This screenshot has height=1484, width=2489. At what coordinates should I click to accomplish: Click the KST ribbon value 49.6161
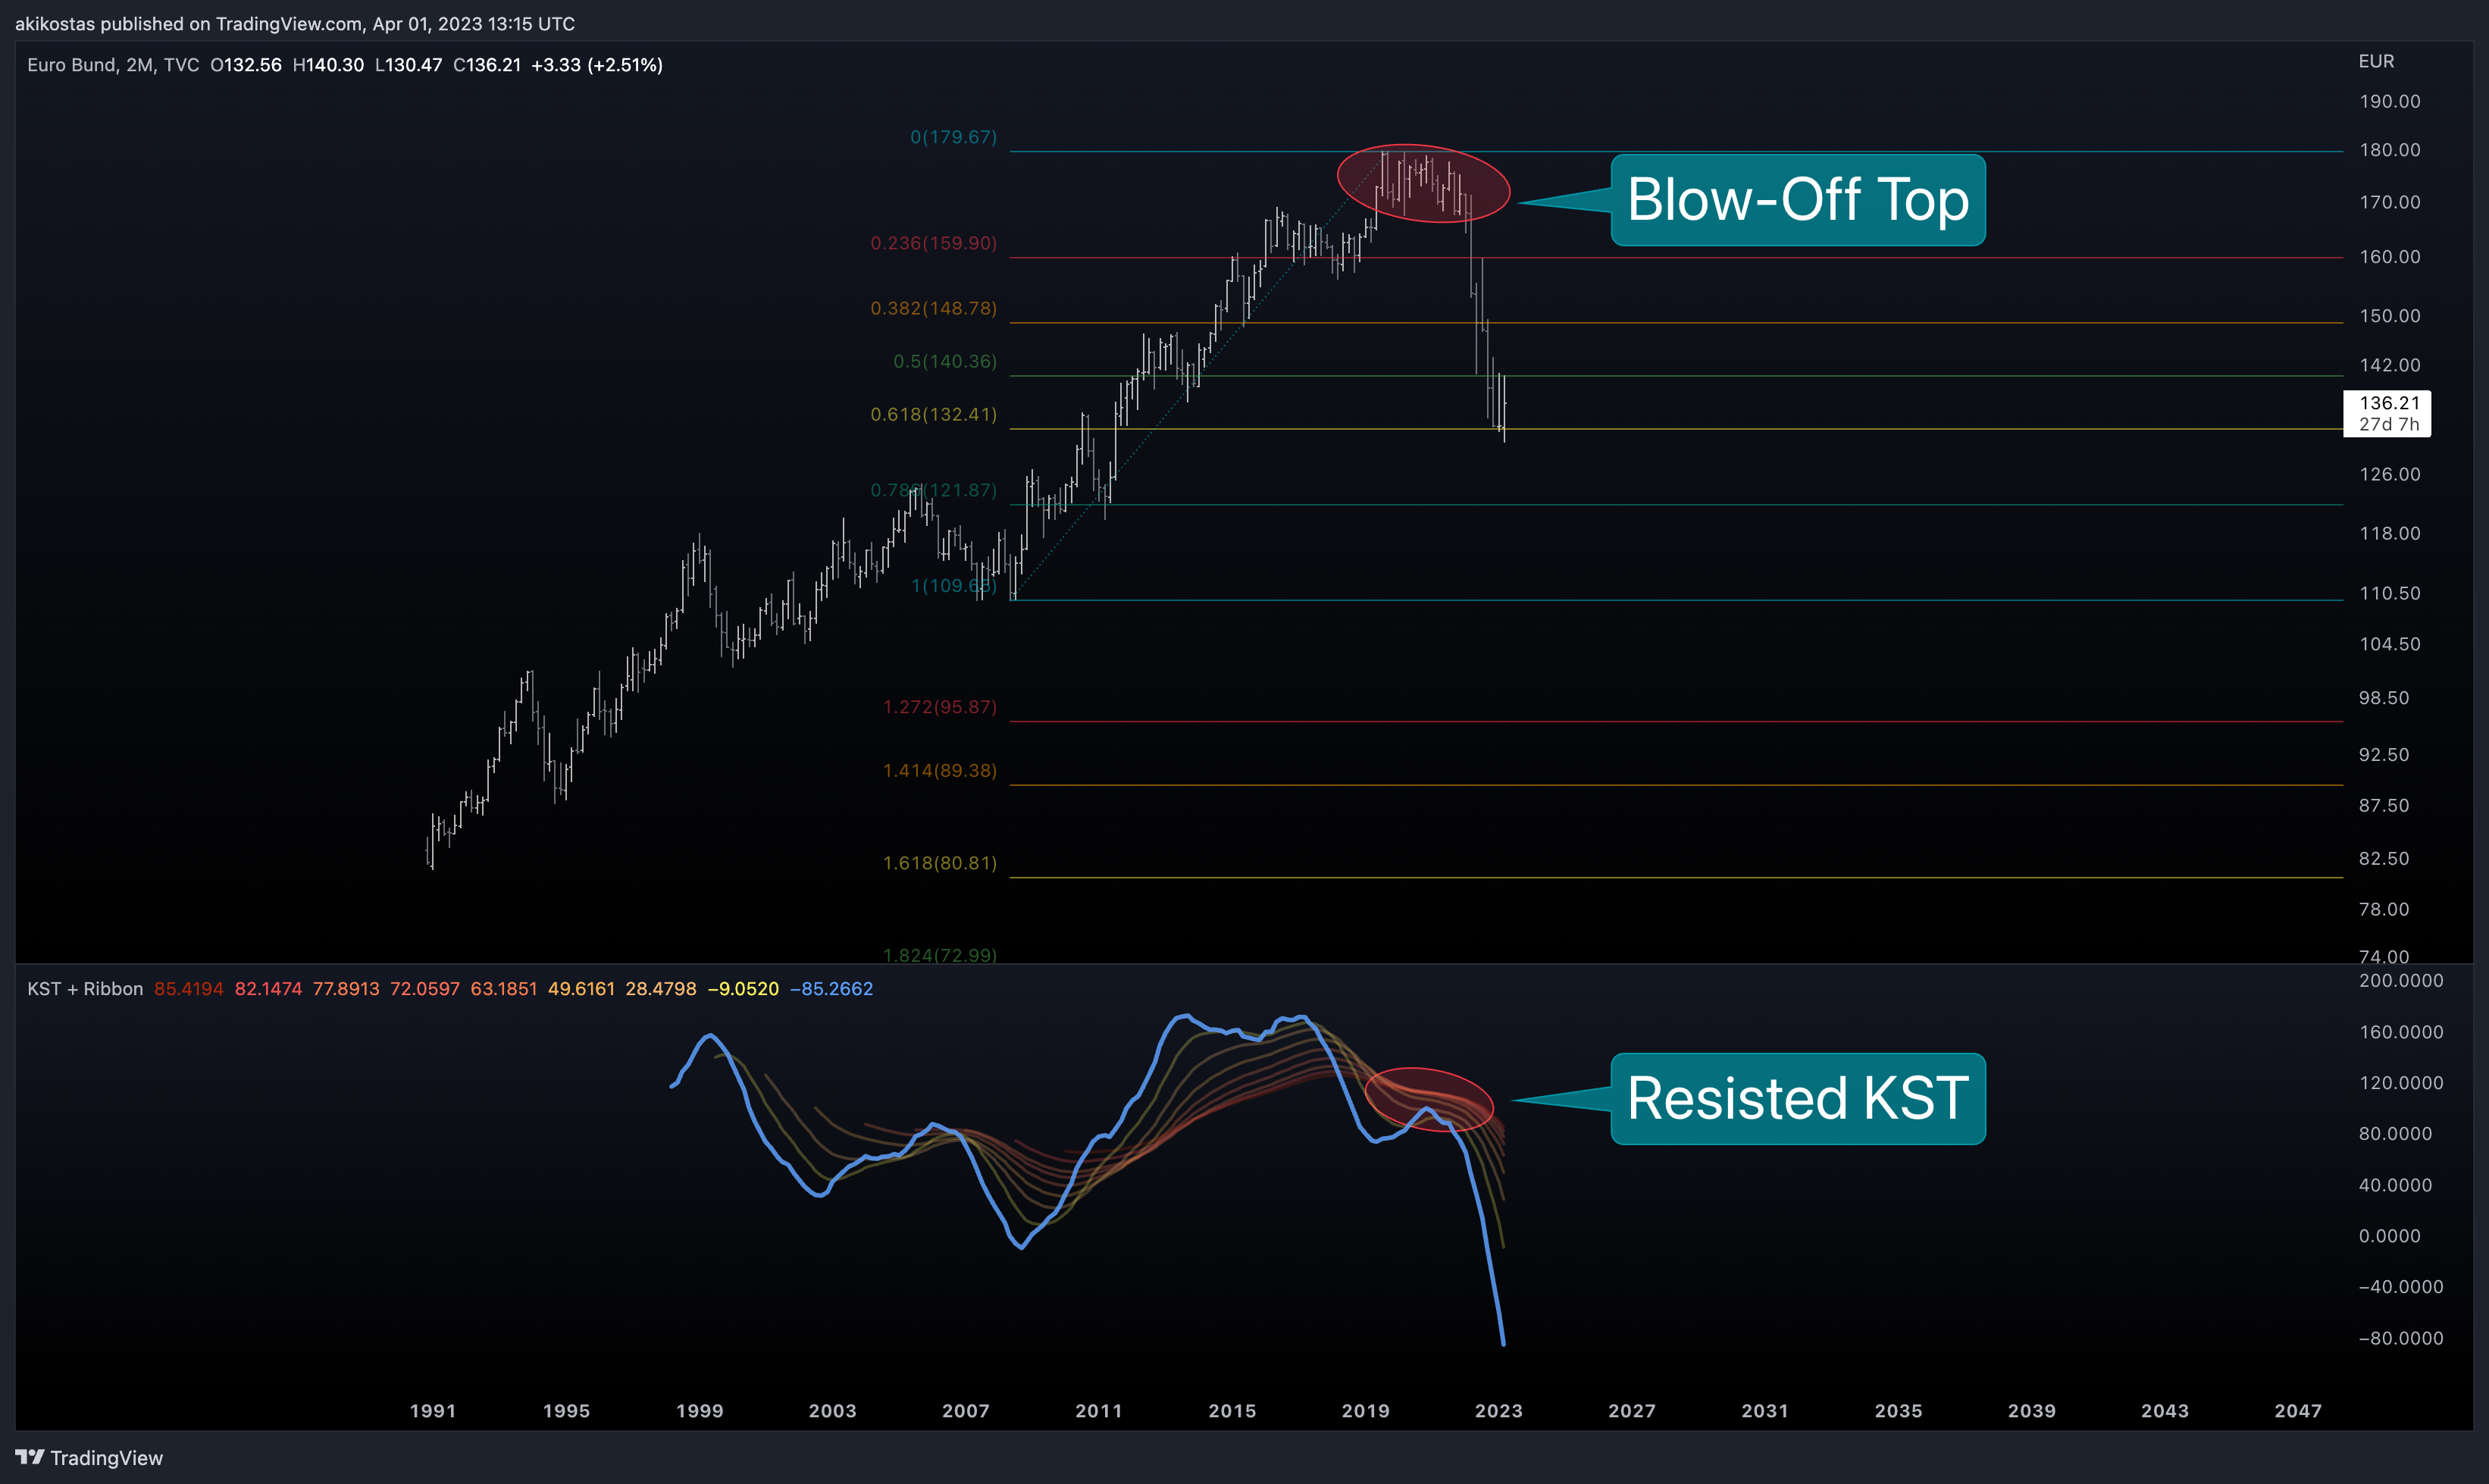581,989
